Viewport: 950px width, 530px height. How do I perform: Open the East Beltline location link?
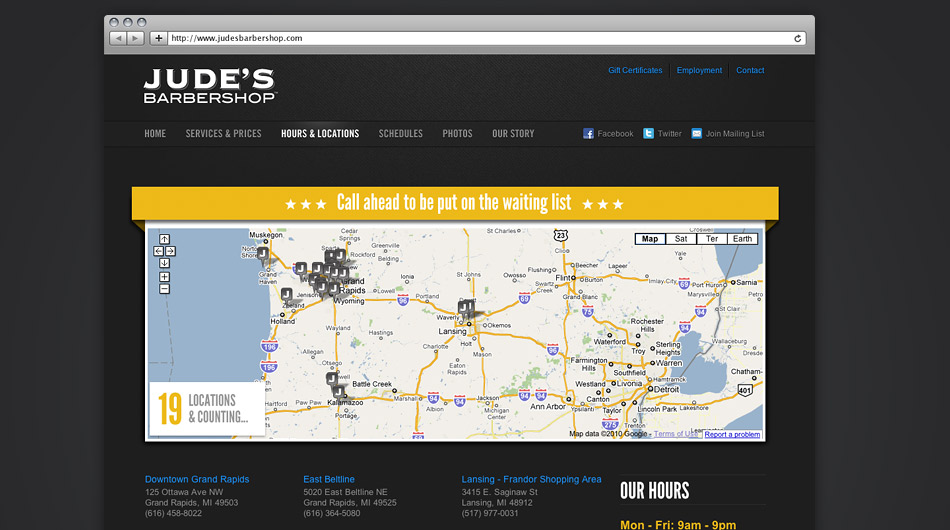click(329, 479)
